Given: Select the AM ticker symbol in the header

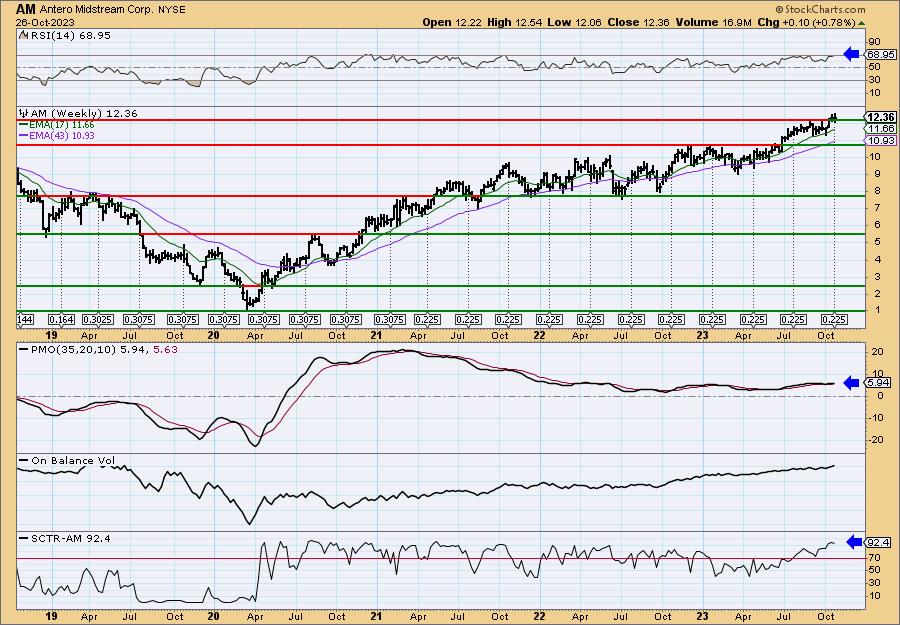Looking at the screenshot, I should [26, 9].
